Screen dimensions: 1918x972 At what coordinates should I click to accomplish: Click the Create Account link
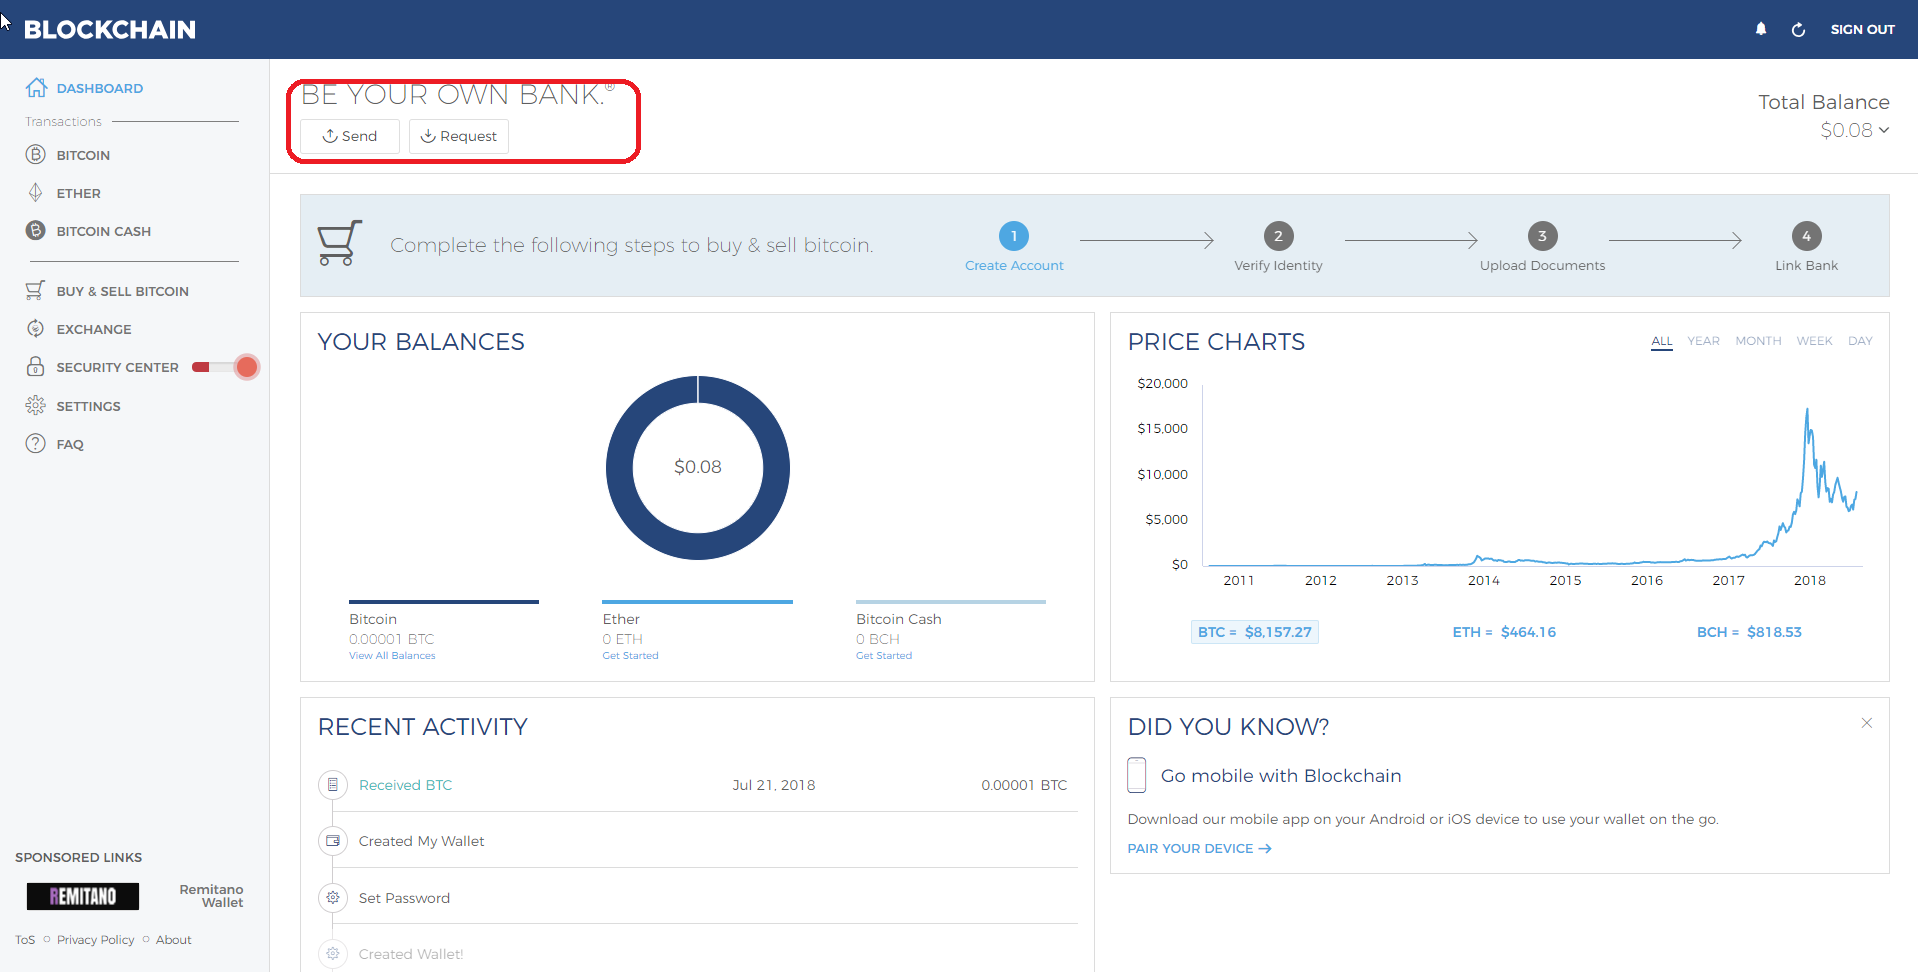(x=1014, y=265)
